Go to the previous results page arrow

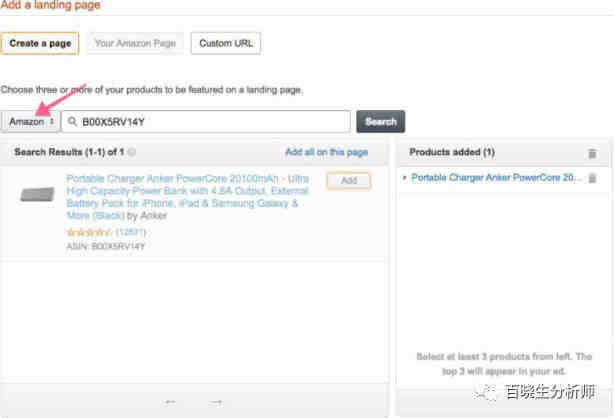170,402
